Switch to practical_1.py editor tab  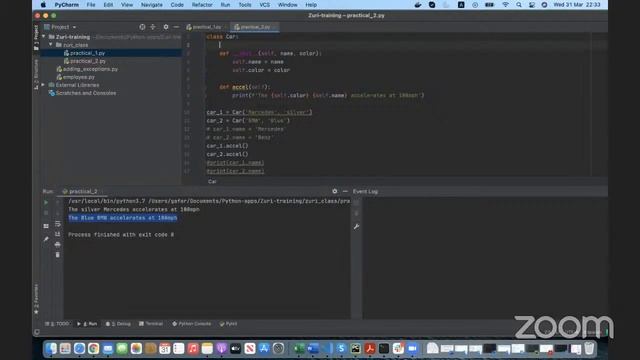click(x=204, y=27)
